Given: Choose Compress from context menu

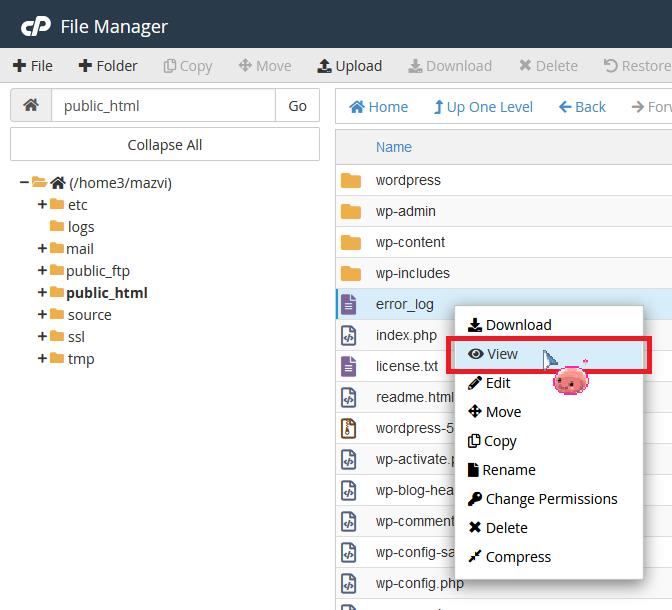Looking at the screenshot, I should pos(549,557).
